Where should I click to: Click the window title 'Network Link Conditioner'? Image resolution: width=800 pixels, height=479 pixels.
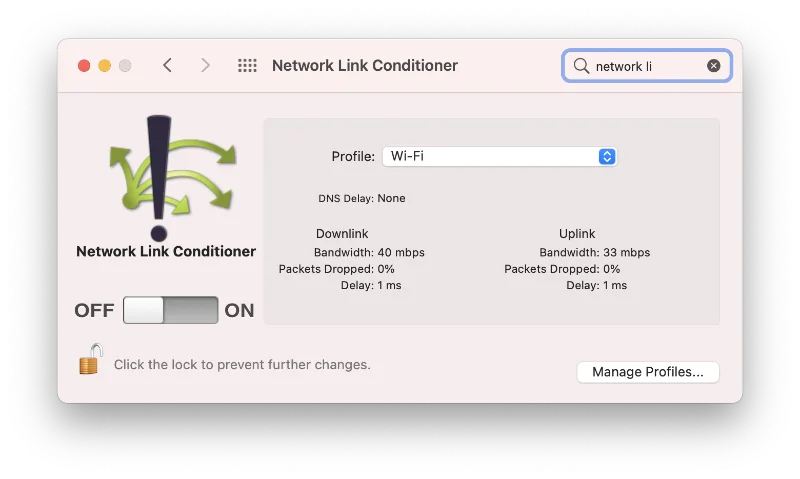[365, 65]
